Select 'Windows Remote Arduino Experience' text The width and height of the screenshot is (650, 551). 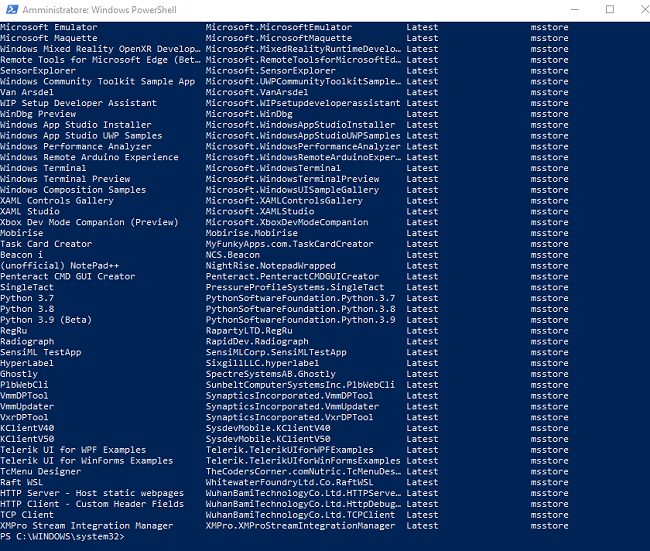89,157
